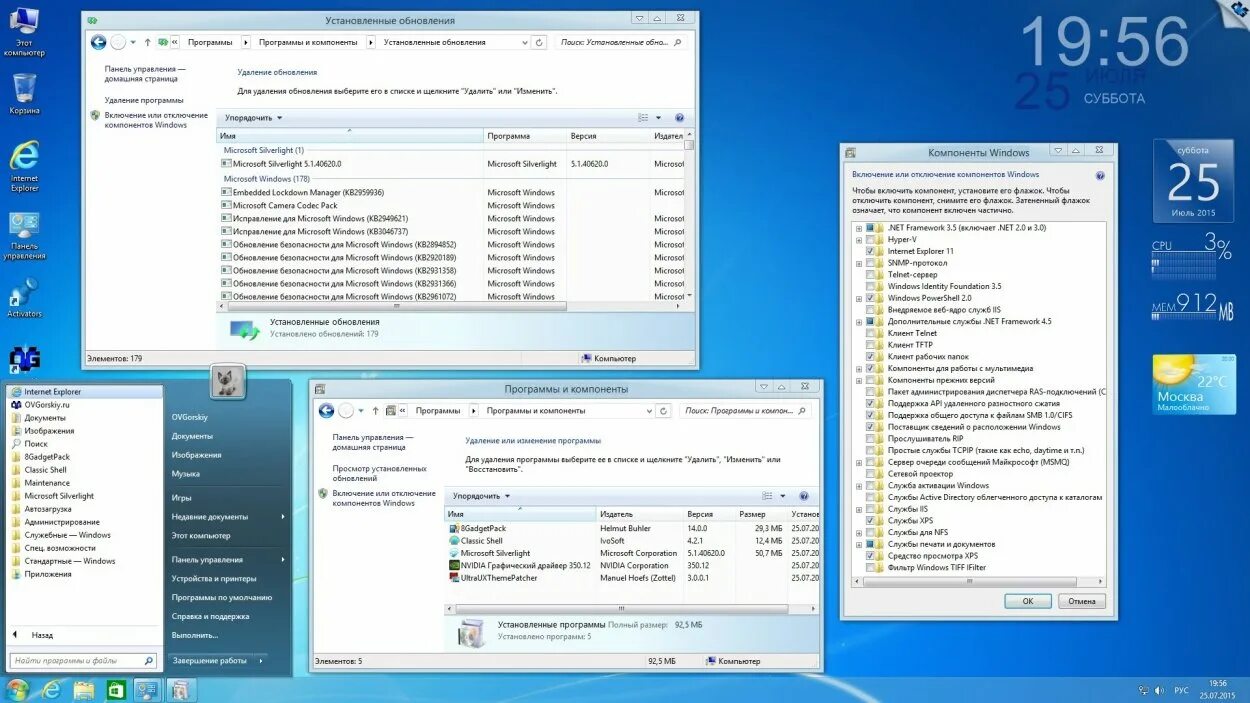The height and width of the screenshot is (703, 1250).
Task: Open Недавние документы in Start menu
Action: click(x=228, y=517)
